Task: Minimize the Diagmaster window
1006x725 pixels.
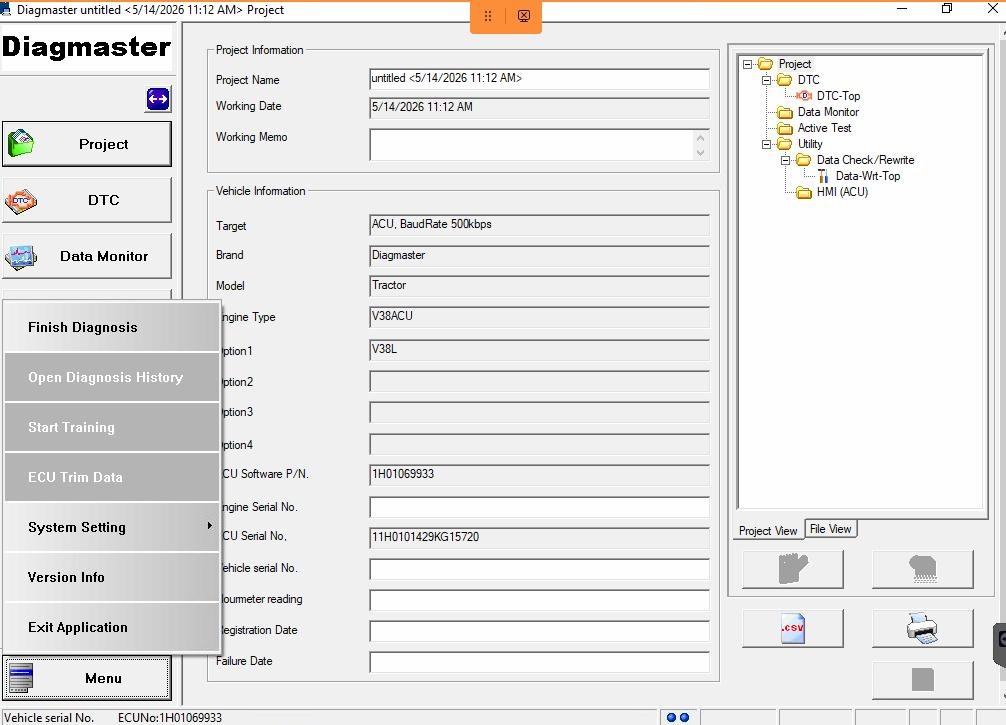Action: tap(902, 9)
